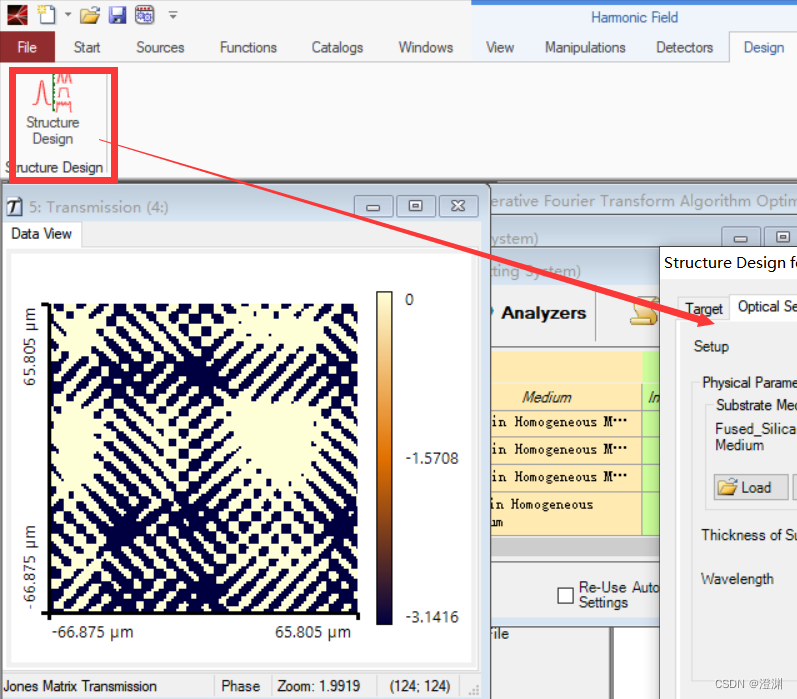Open the Analyzers section in background window
Image resolution: width=797 pixels, height=699 pixels.
coord(543,313)
